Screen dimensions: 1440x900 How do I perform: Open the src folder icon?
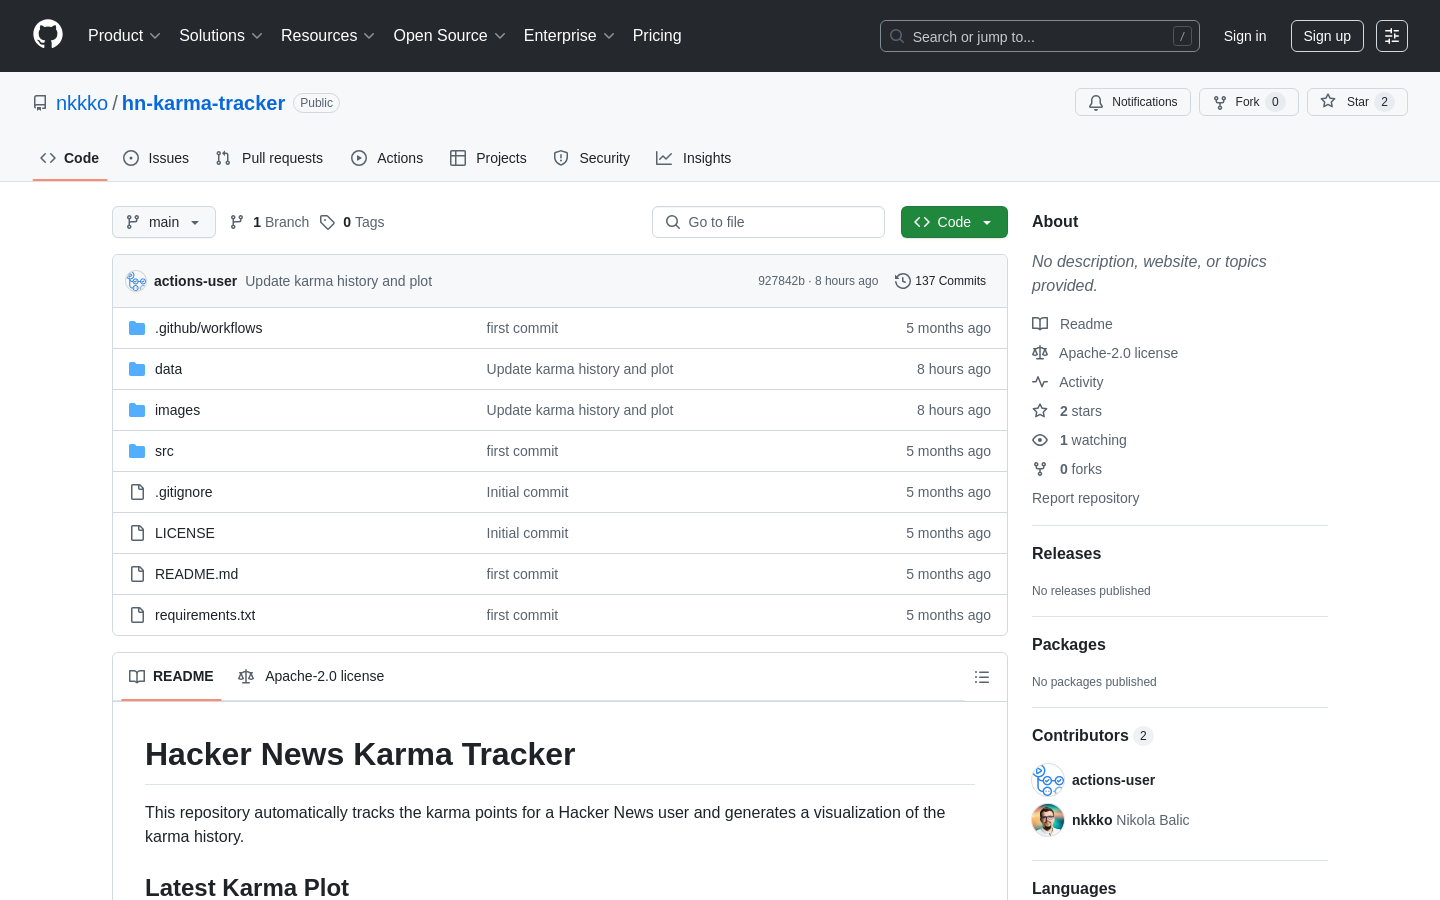(137, 451)
